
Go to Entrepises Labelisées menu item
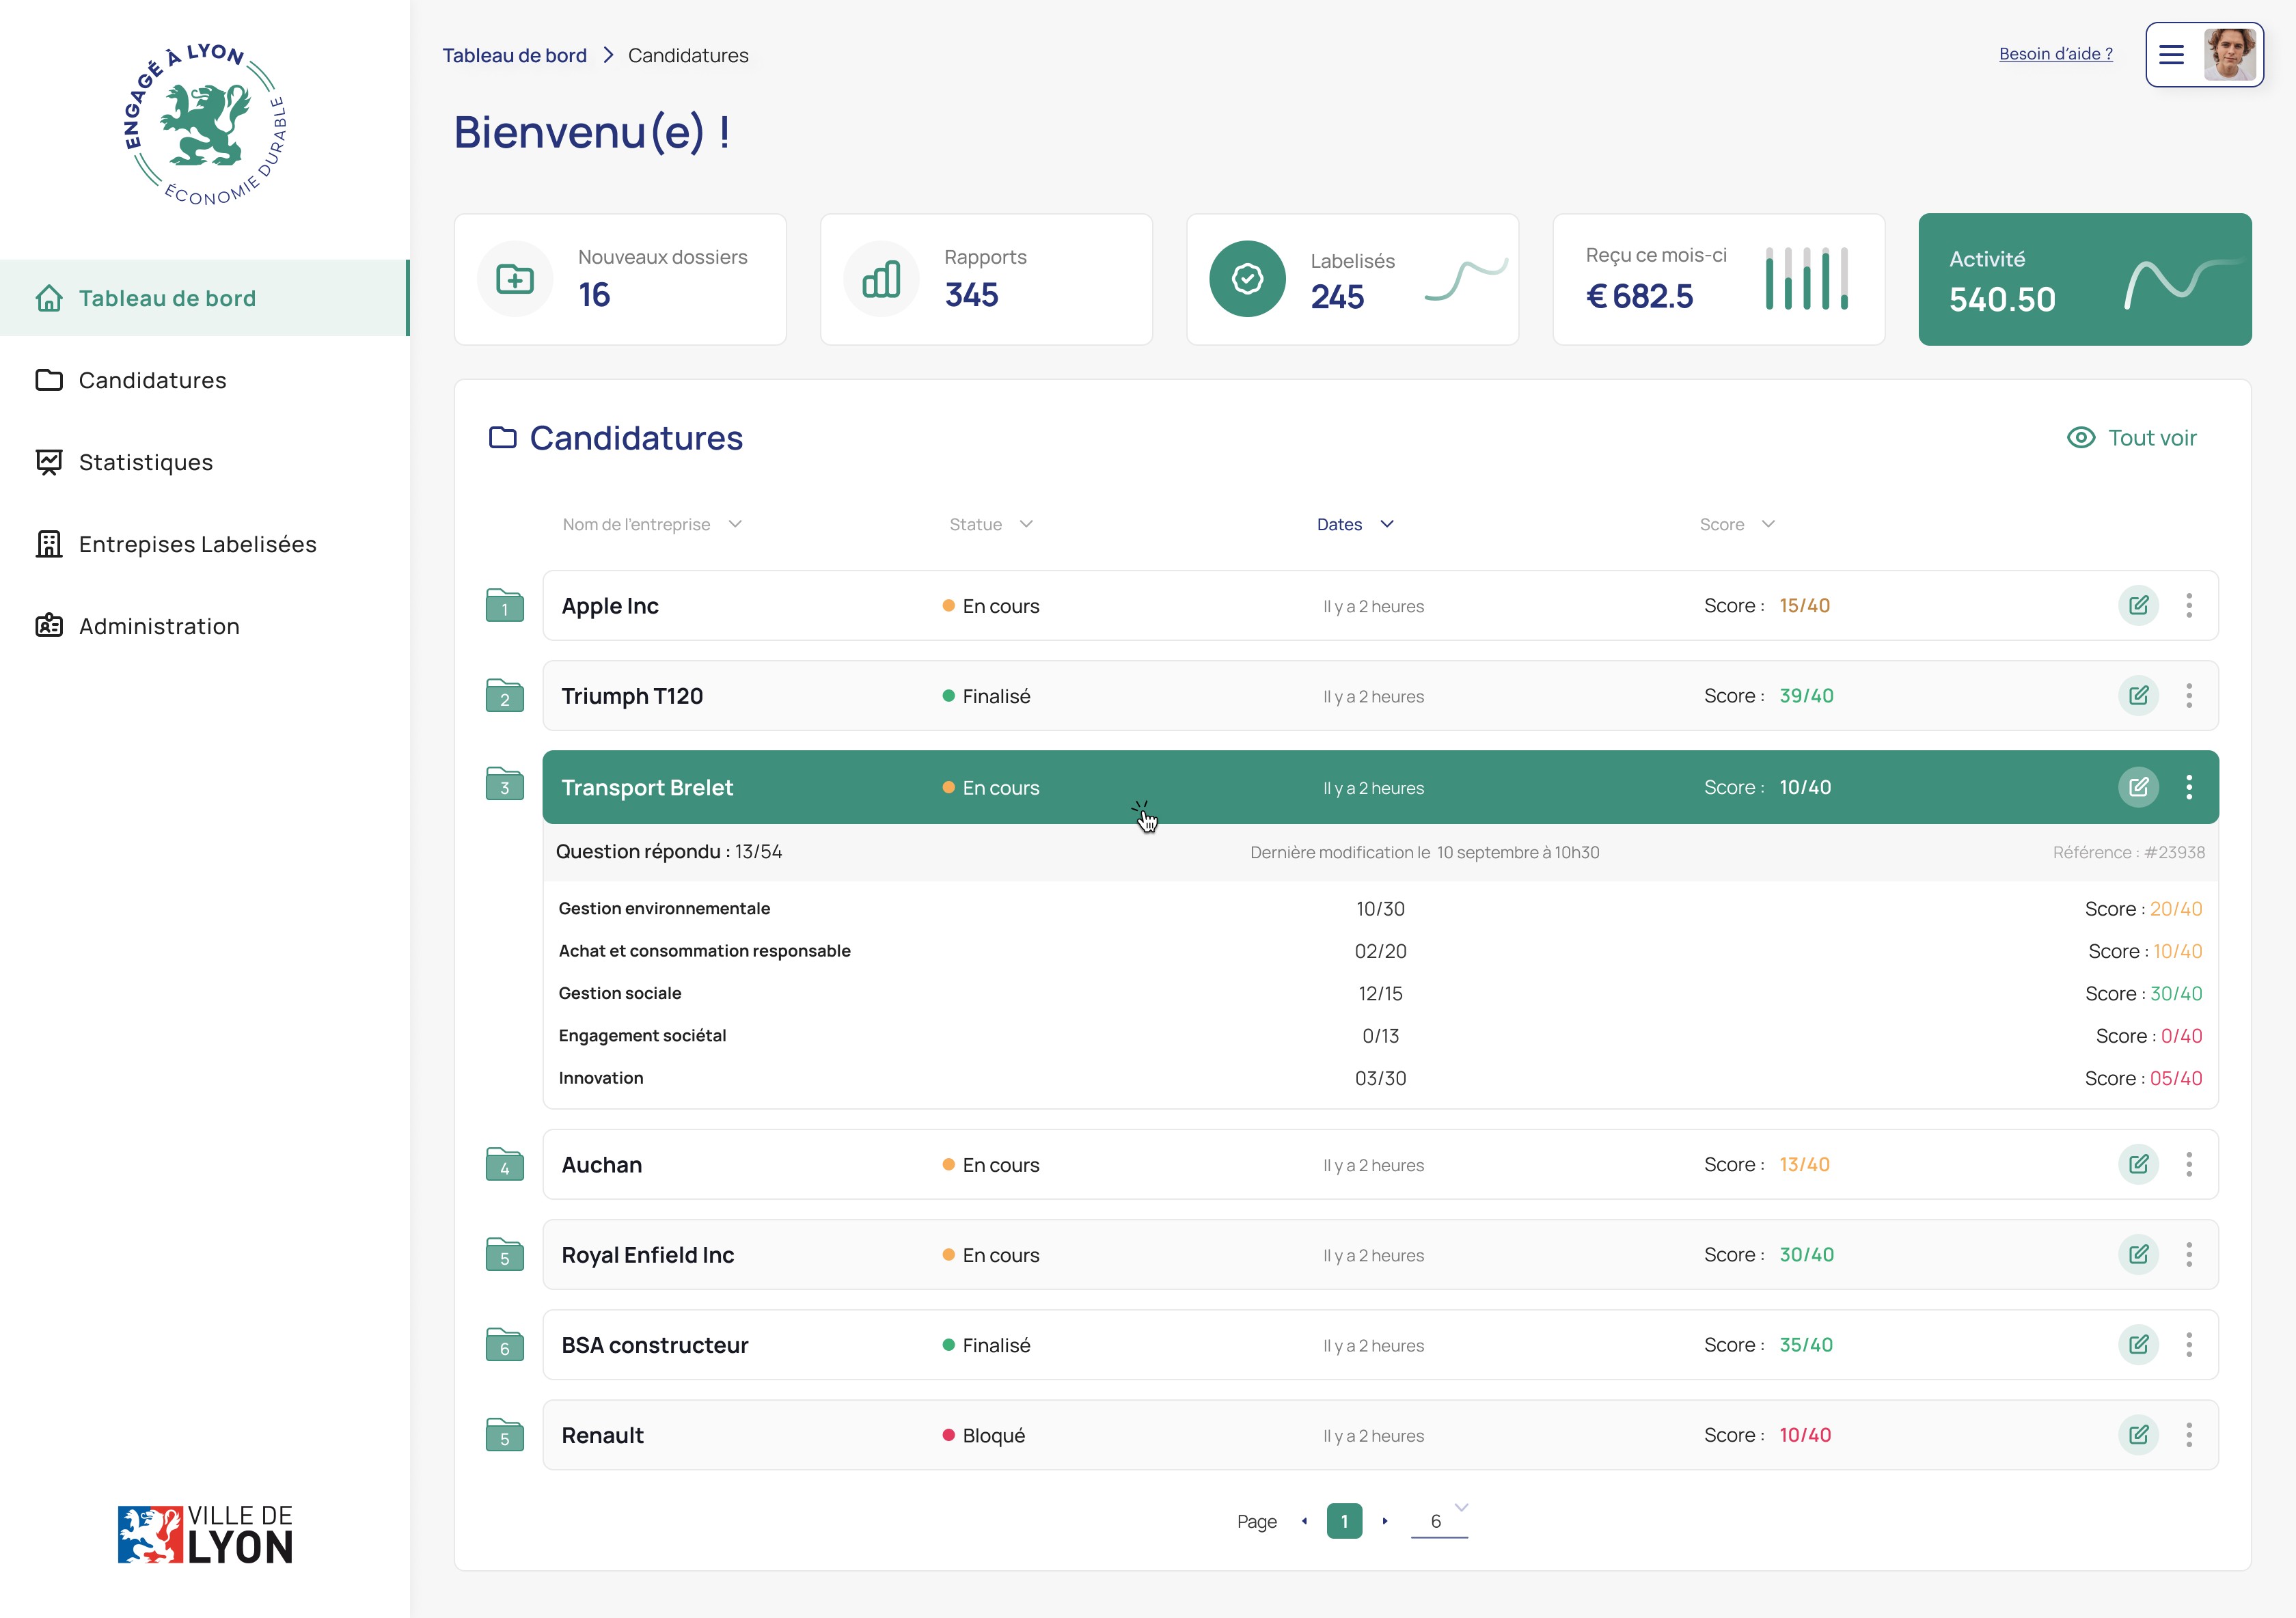[x=197, y=544]
